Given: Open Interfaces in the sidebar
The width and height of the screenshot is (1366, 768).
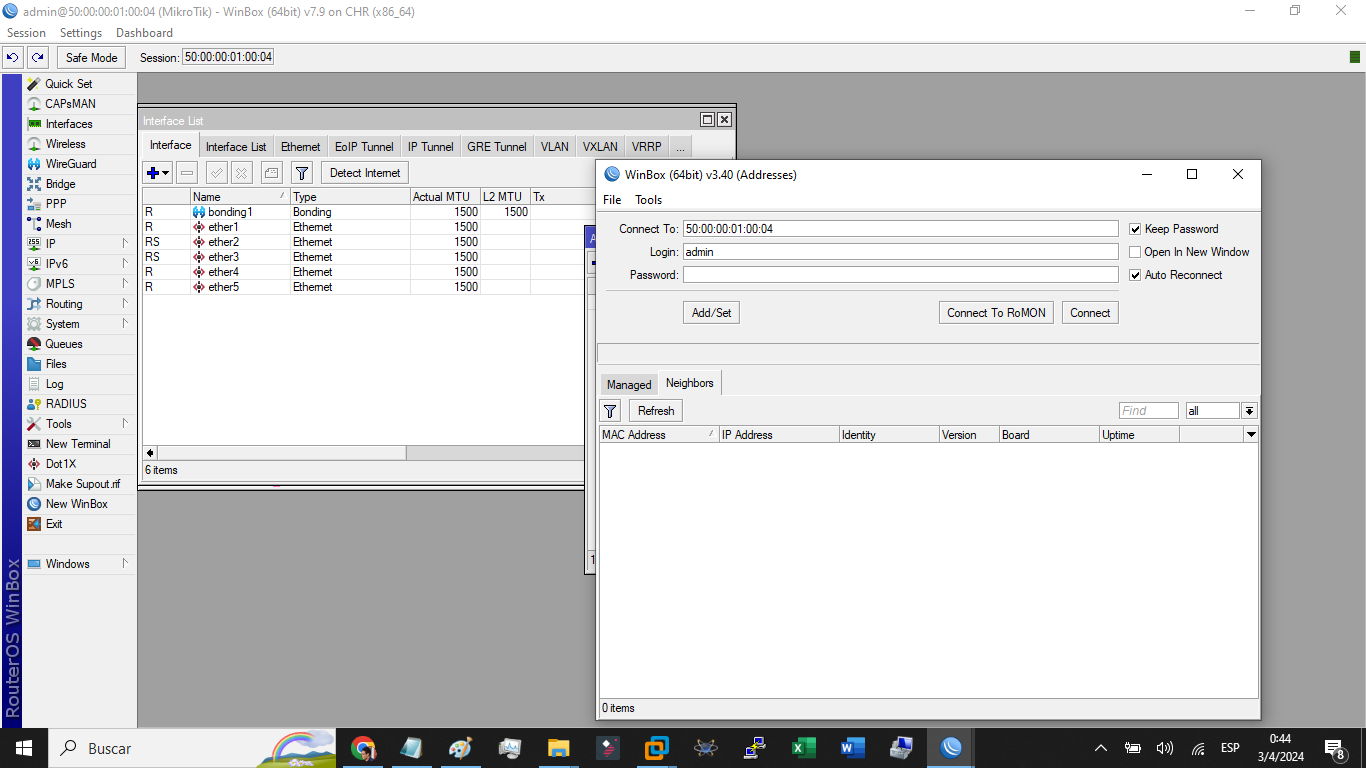Looking at the screenshot, I should click(68, 124).
